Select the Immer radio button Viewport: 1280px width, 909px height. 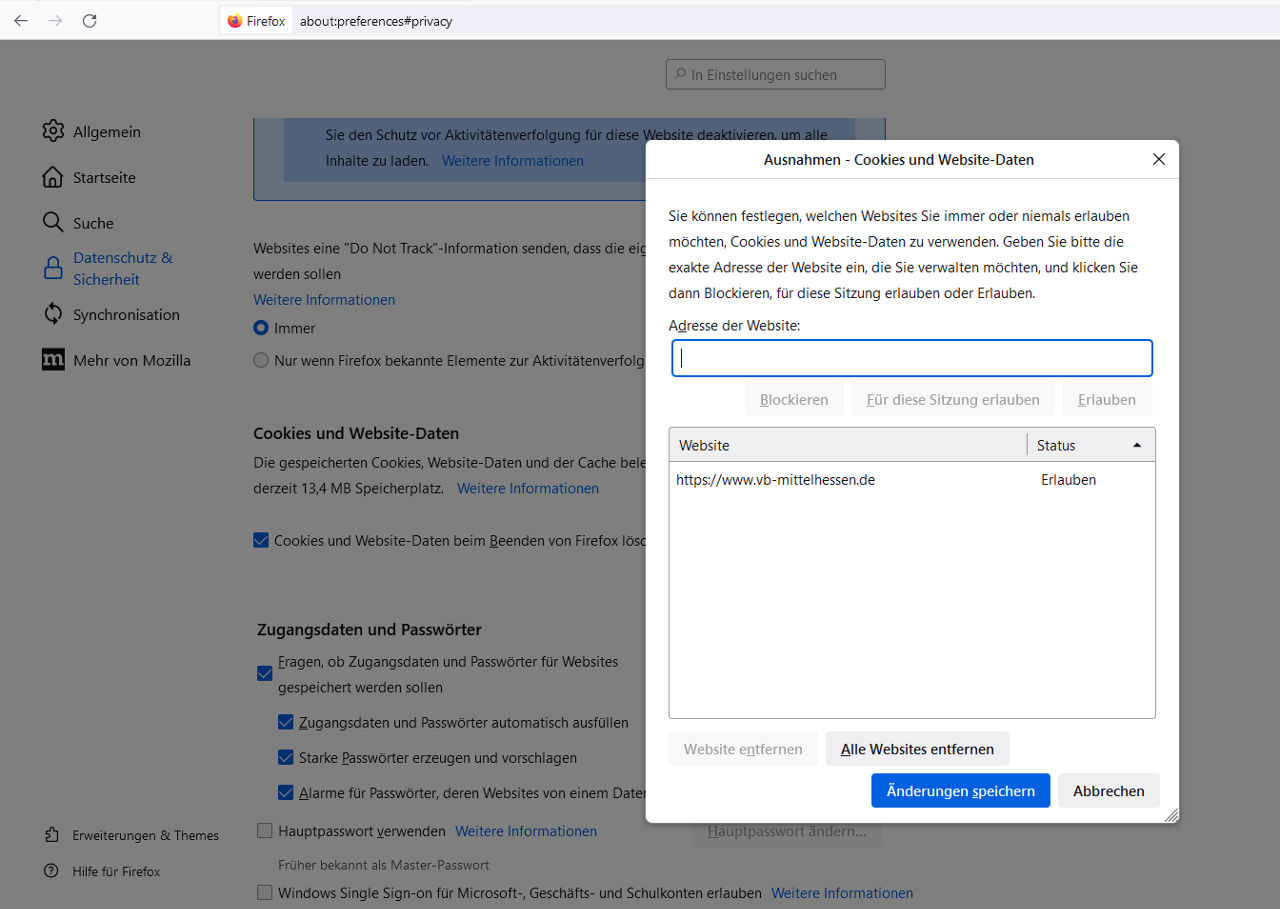[261, 328]
